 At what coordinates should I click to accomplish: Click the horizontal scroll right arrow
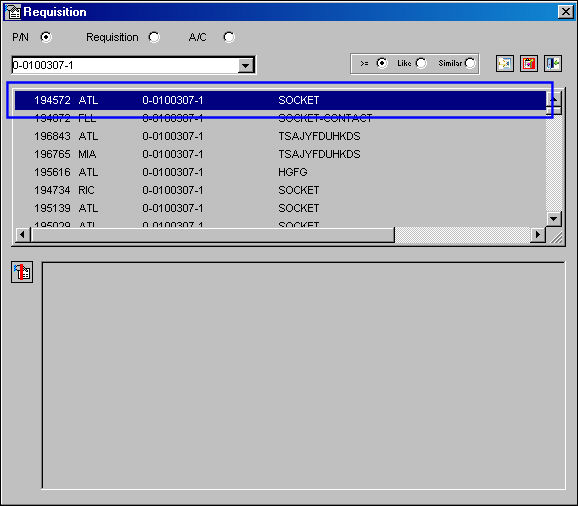(x=538, y=234)
